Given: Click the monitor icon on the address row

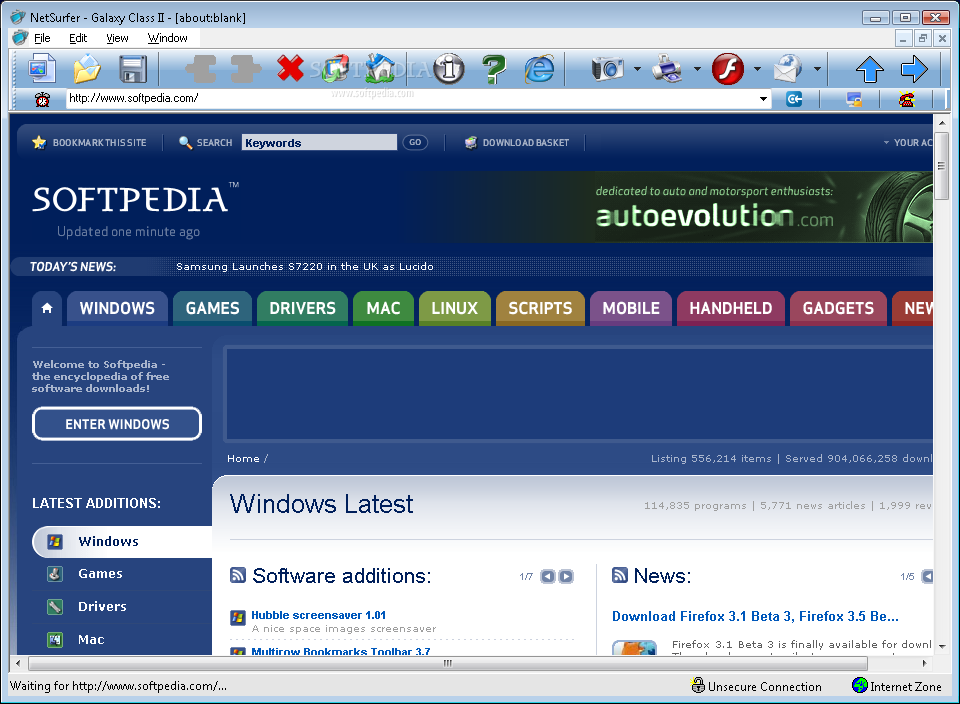Looking at the screenshot, I should [854, 99].
